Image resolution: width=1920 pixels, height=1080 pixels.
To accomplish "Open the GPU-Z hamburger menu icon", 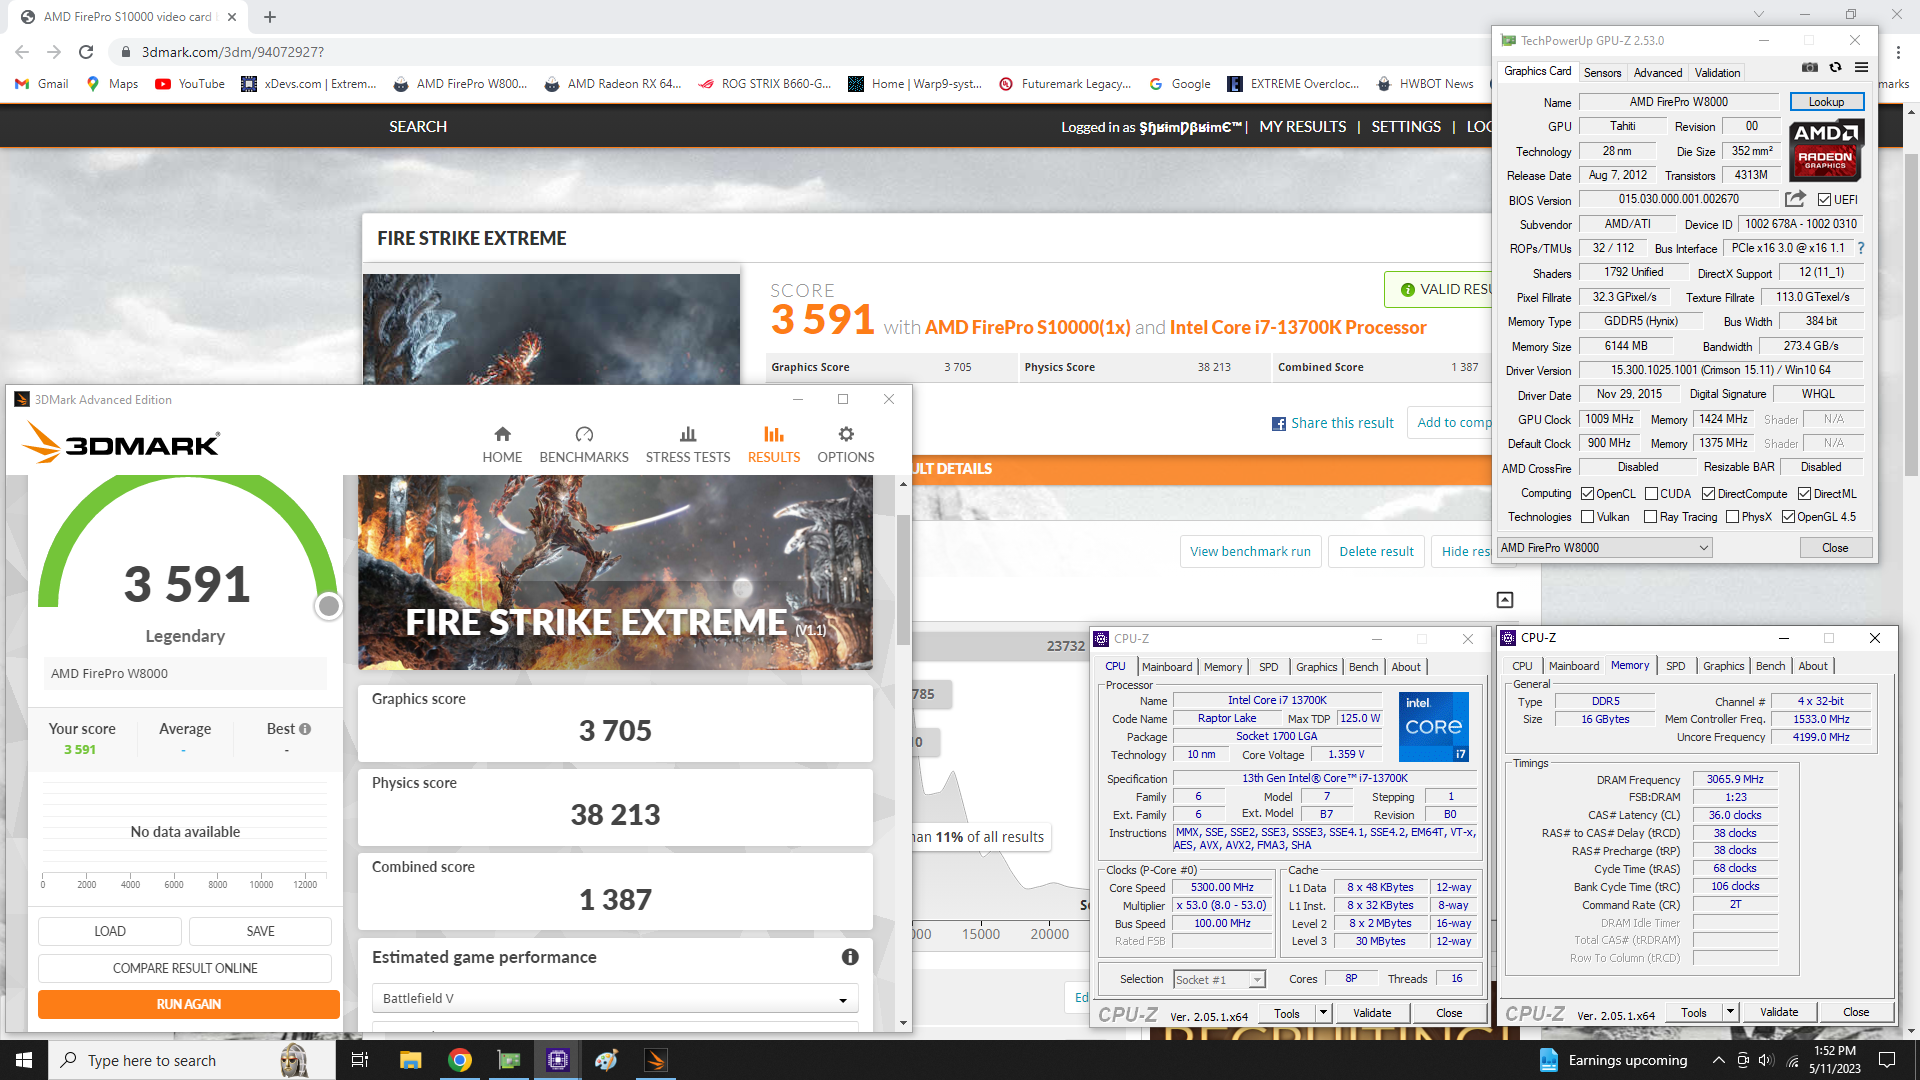I will [1861, 68].
